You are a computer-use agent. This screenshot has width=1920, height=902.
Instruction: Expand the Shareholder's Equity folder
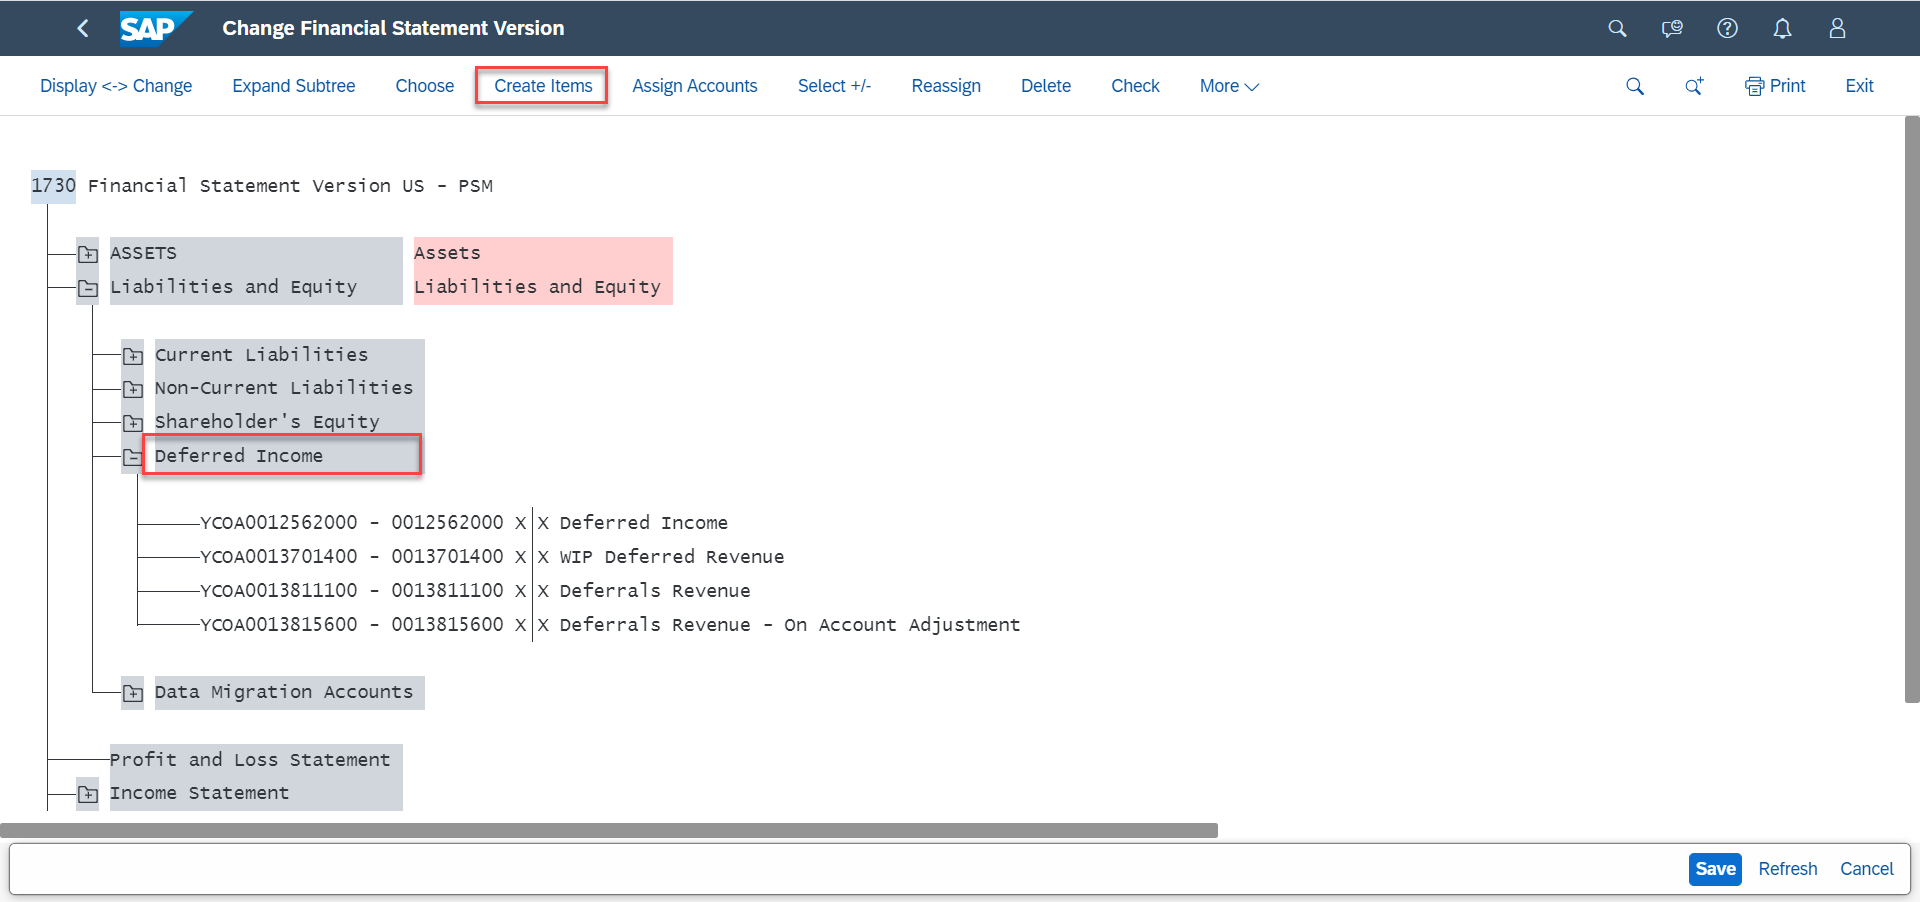tap(133, 423)
